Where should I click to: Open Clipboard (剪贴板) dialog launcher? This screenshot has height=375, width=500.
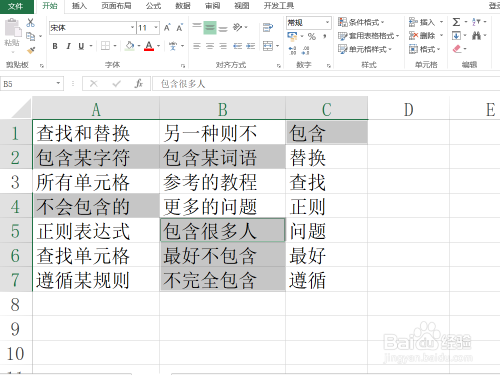click(x=42, y=66)
